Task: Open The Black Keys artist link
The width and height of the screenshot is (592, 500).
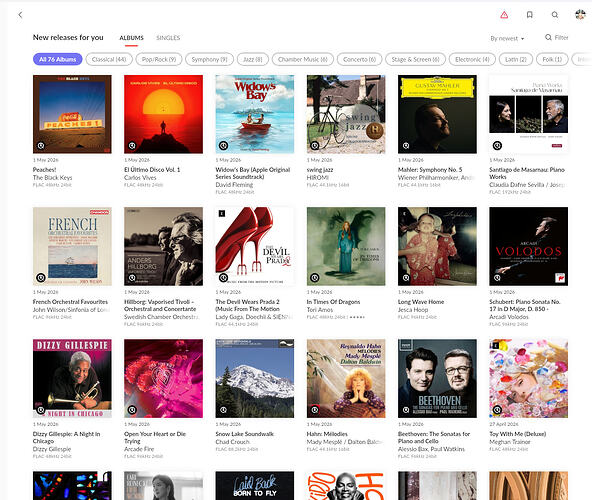Action: tap(52, 177)
